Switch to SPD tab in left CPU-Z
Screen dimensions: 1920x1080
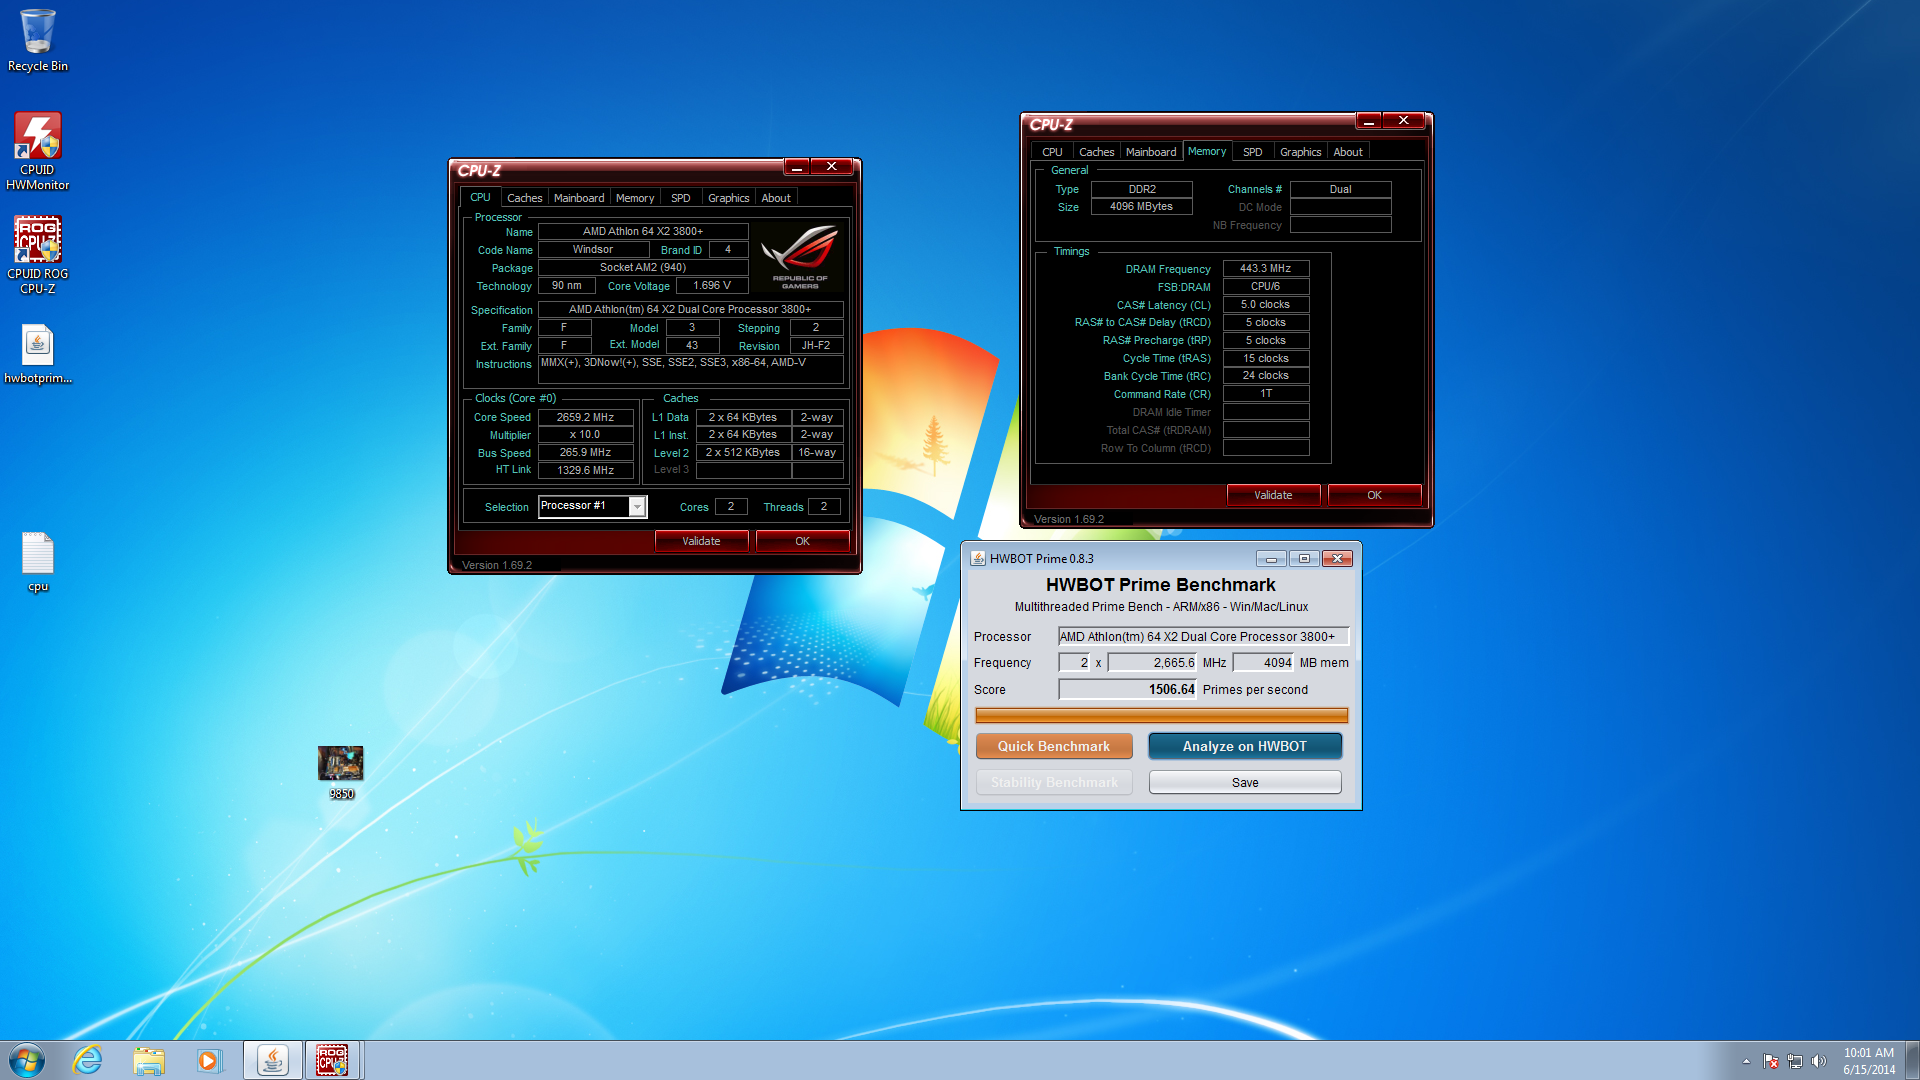tap(681, 198)
